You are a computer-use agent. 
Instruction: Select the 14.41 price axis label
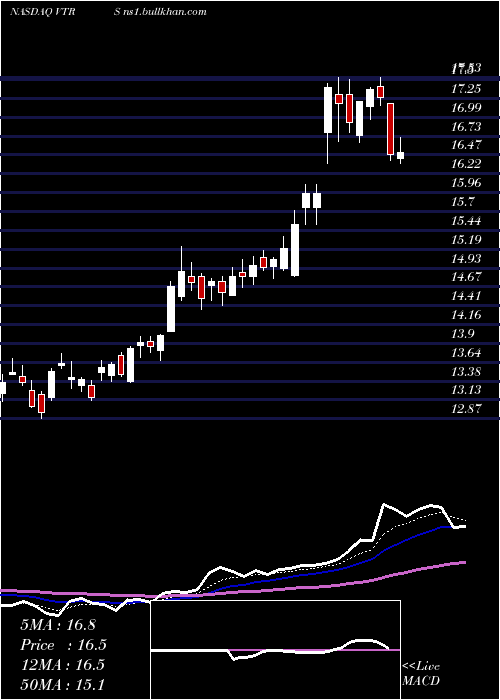pos(466,296)
